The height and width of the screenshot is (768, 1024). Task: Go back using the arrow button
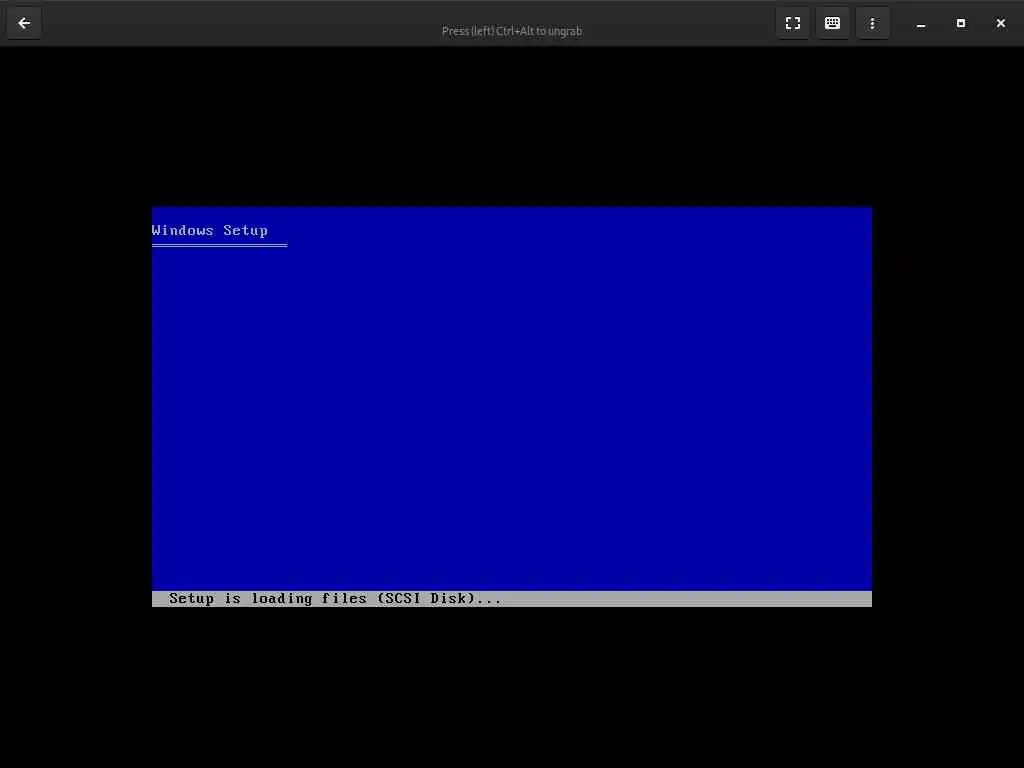pos(24,24)
